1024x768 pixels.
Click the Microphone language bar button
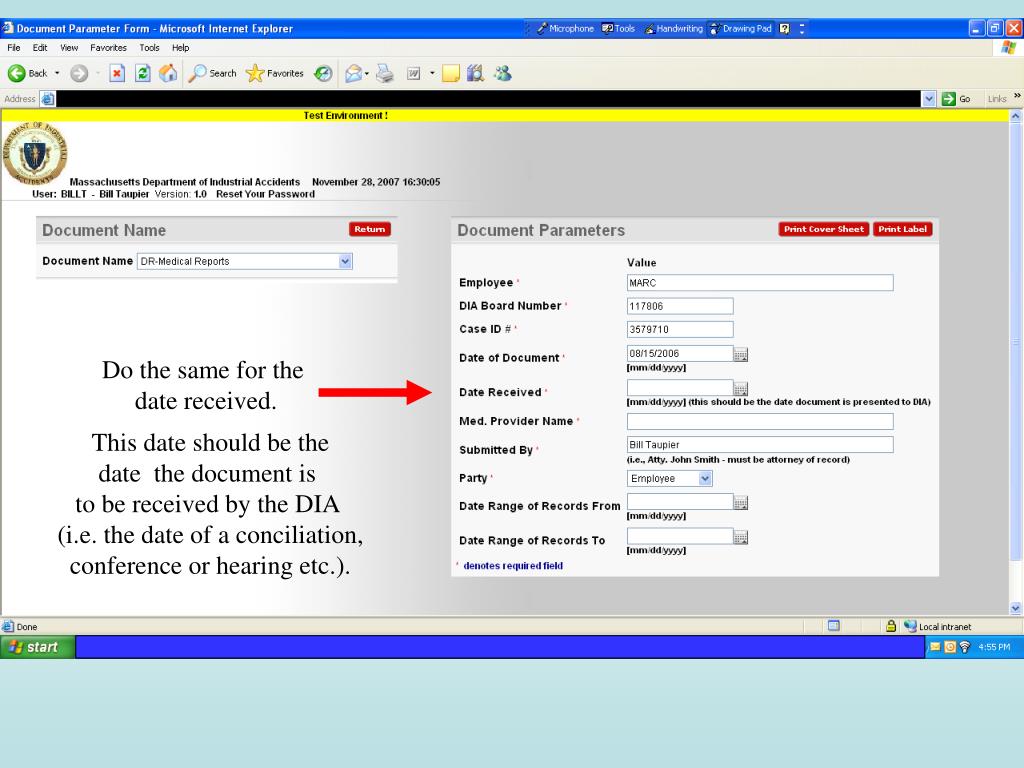pyautogui.click(x=566, y=28)
